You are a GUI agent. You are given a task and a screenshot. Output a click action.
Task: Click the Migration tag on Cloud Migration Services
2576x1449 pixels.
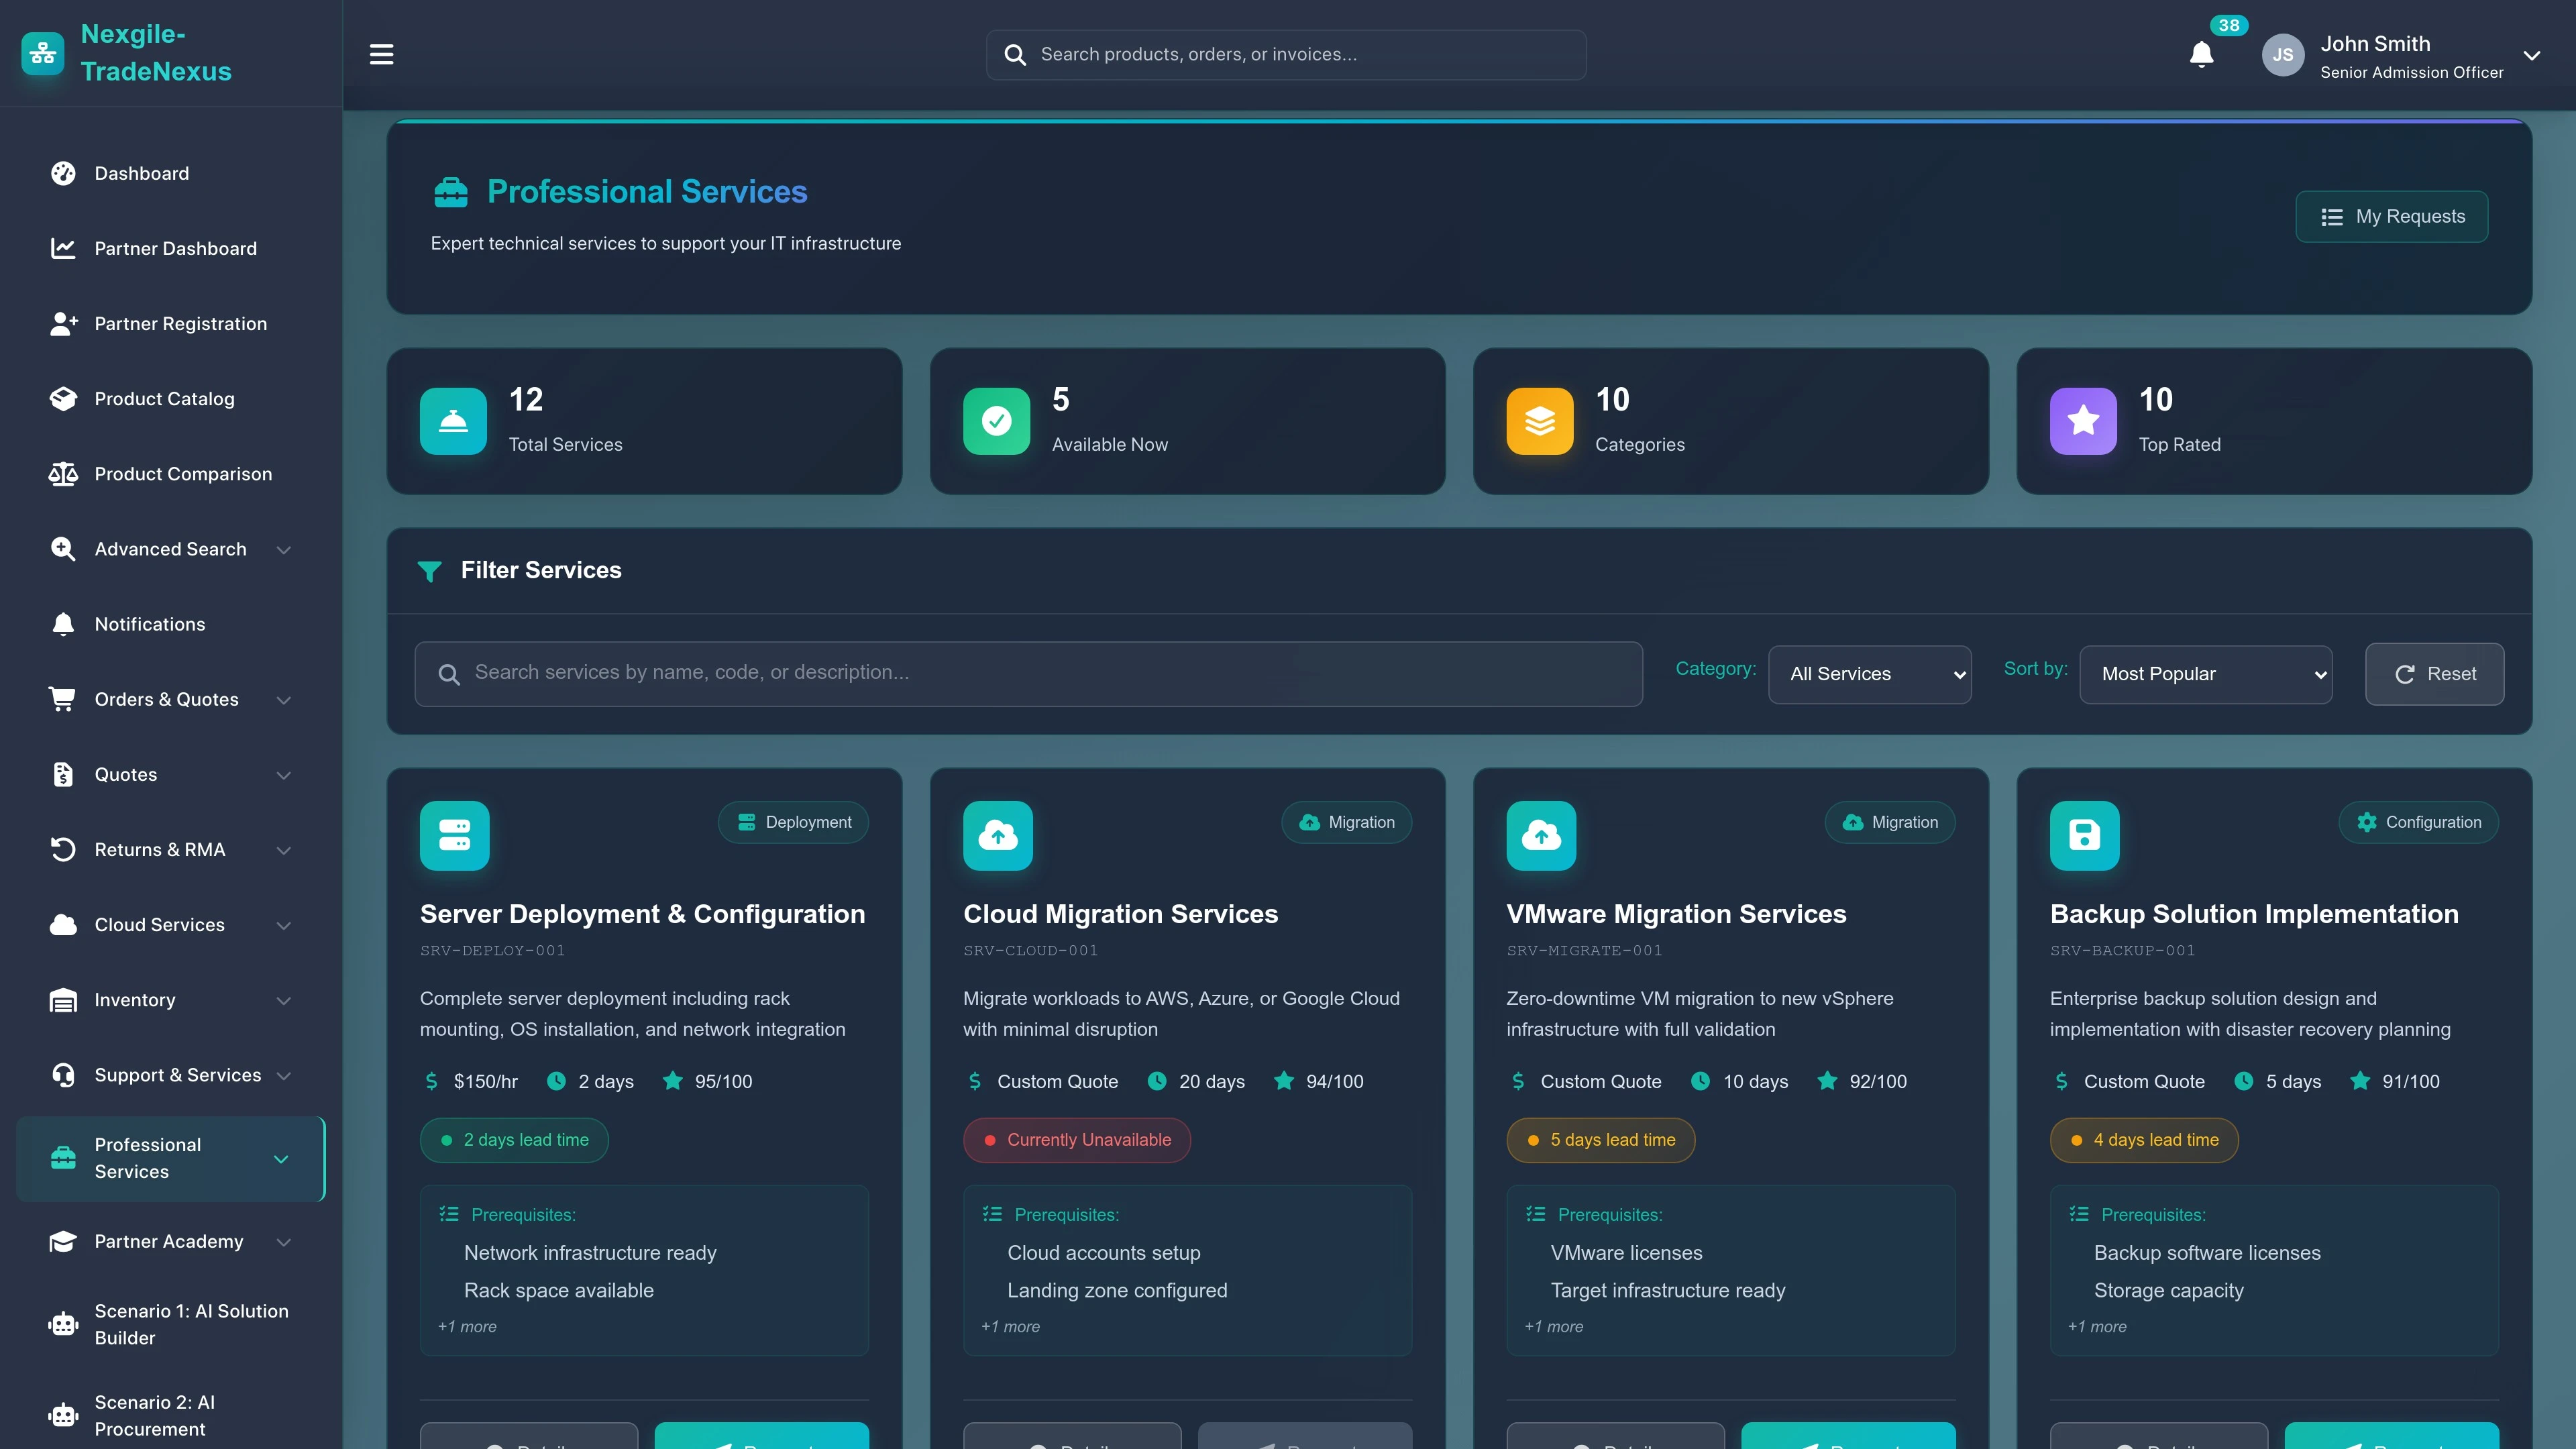1346,822
